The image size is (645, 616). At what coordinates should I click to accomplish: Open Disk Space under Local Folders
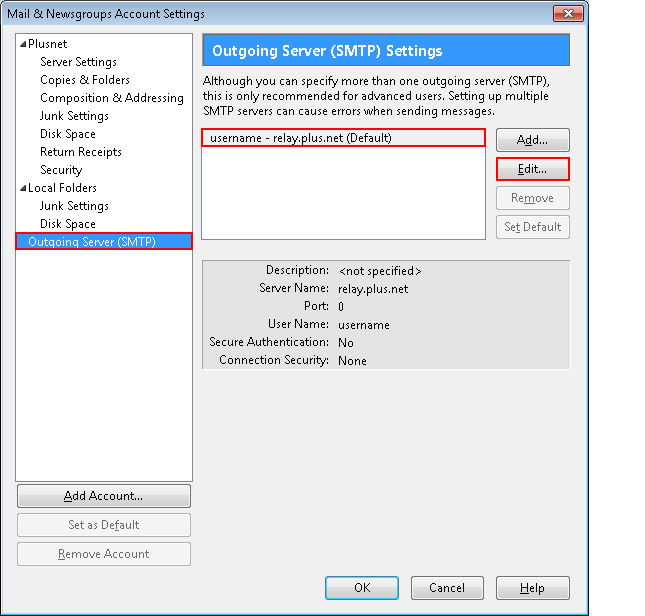[x=68, y=224]
